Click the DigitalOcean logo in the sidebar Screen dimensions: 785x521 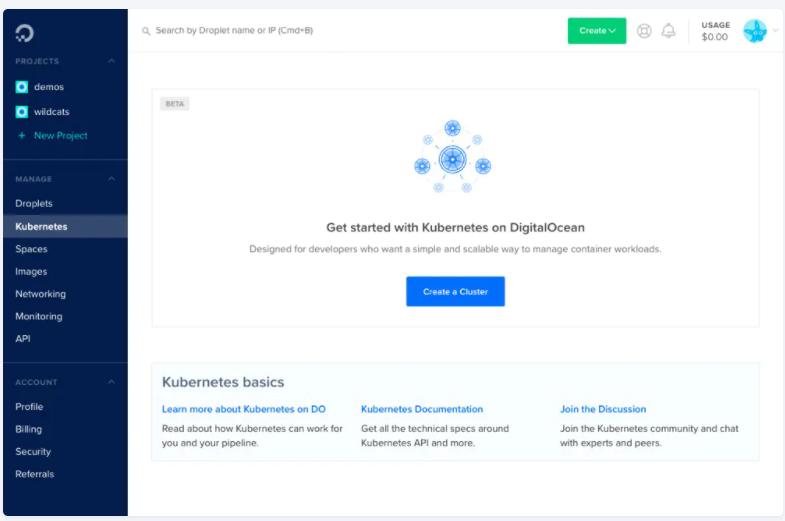(x=24, y=33)
